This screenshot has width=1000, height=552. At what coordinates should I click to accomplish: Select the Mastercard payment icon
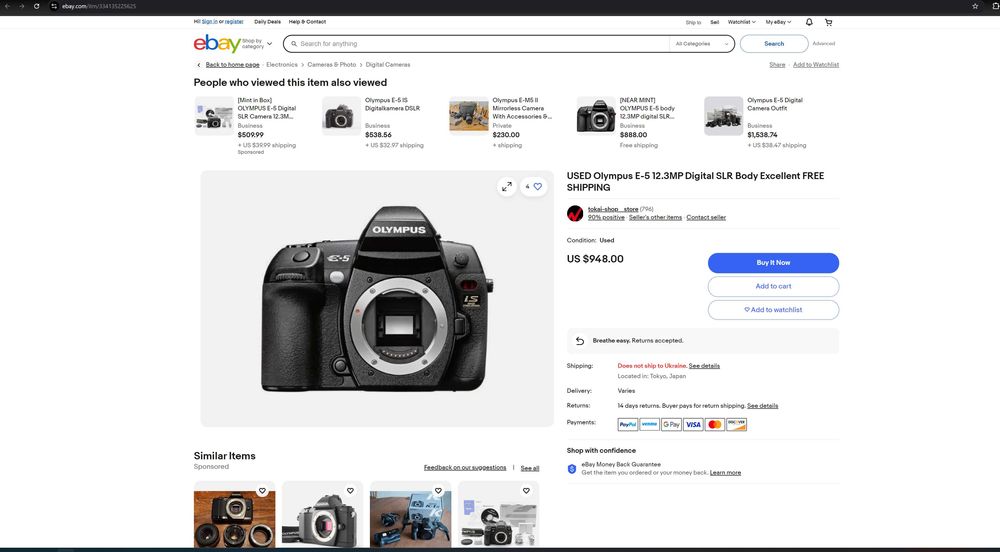pyautogui.click(x=715, y=425)
